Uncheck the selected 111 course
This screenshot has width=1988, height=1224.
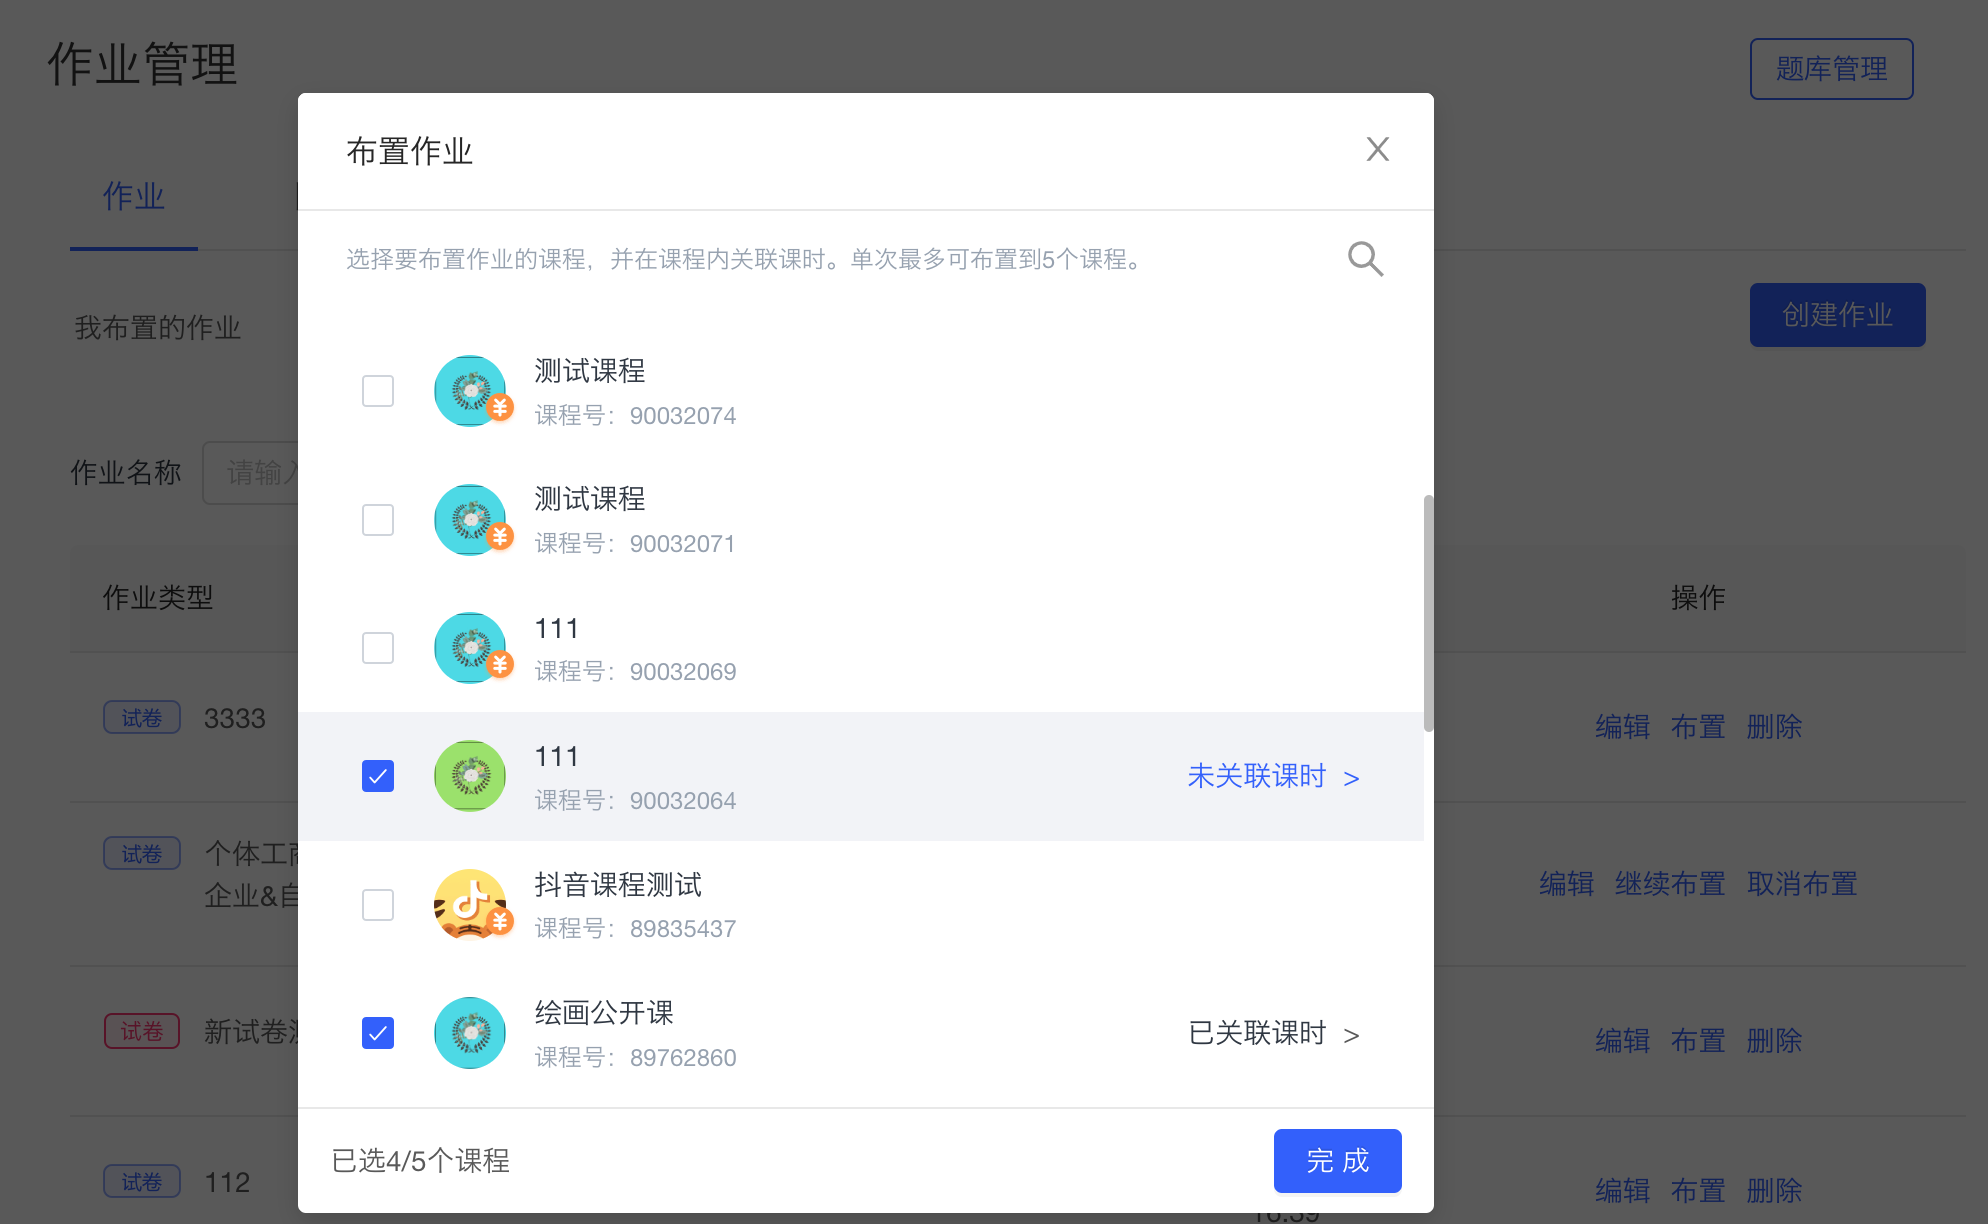[x=377, y=775]
